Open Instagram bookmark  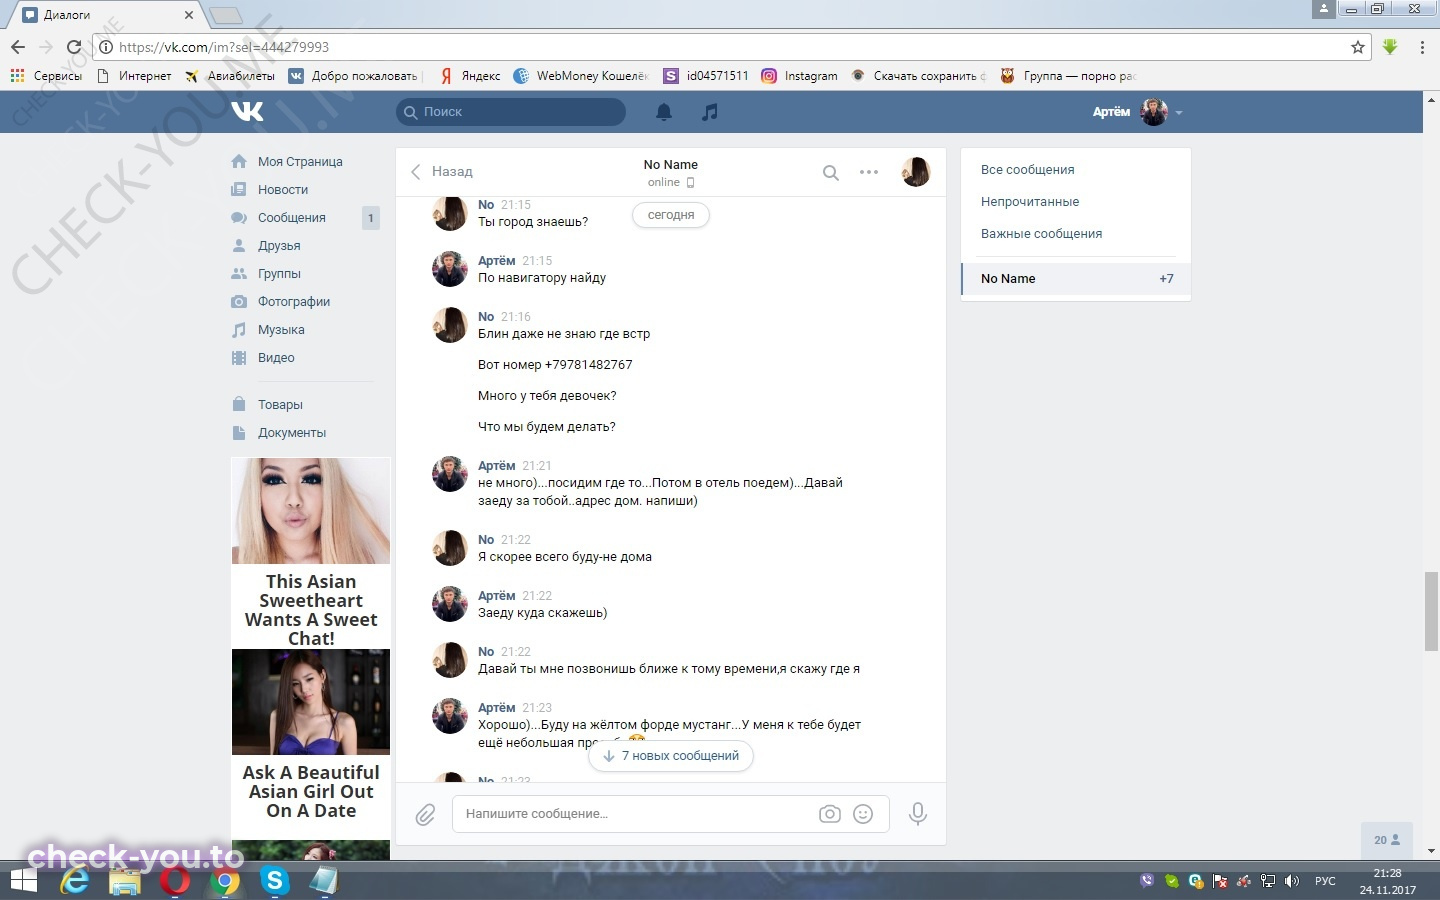(x=799, y=76)
